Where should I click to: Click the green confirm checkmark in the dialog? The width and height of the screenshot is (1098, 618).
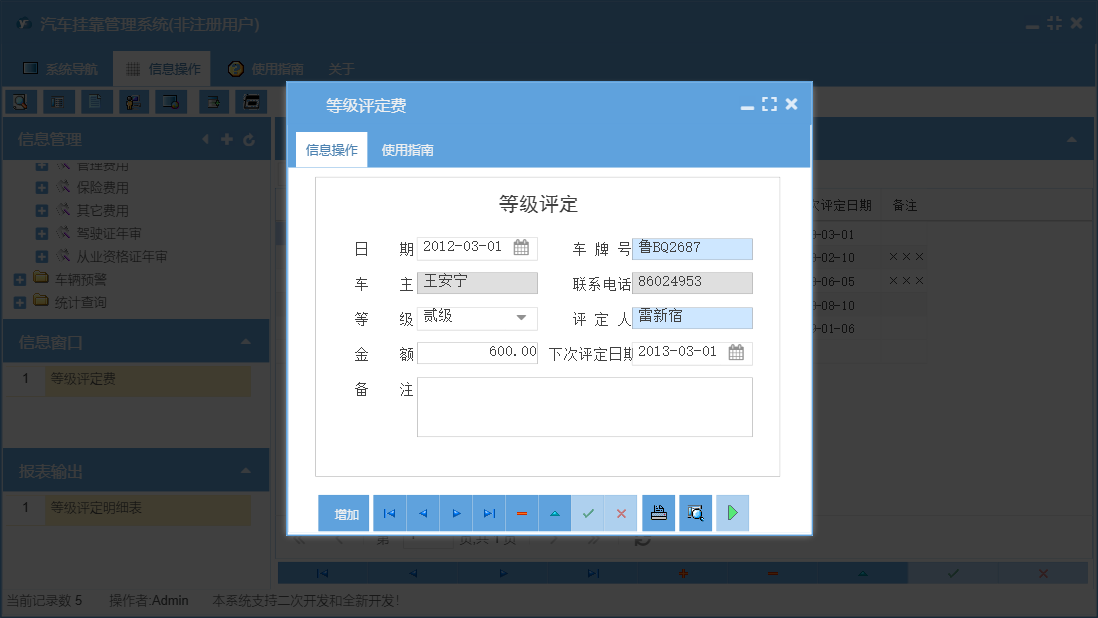pos(588,512)
